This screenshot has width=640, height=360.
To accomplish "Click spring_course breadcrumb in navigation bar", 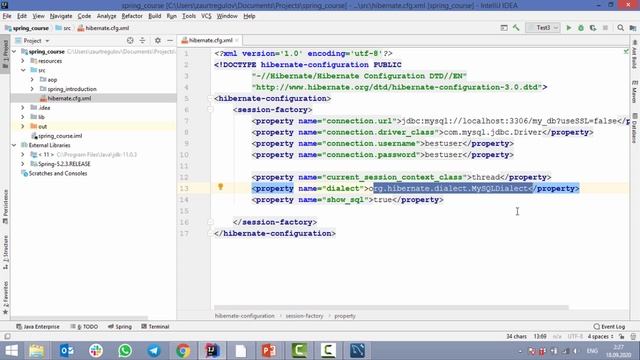I will tap(27, 28).
